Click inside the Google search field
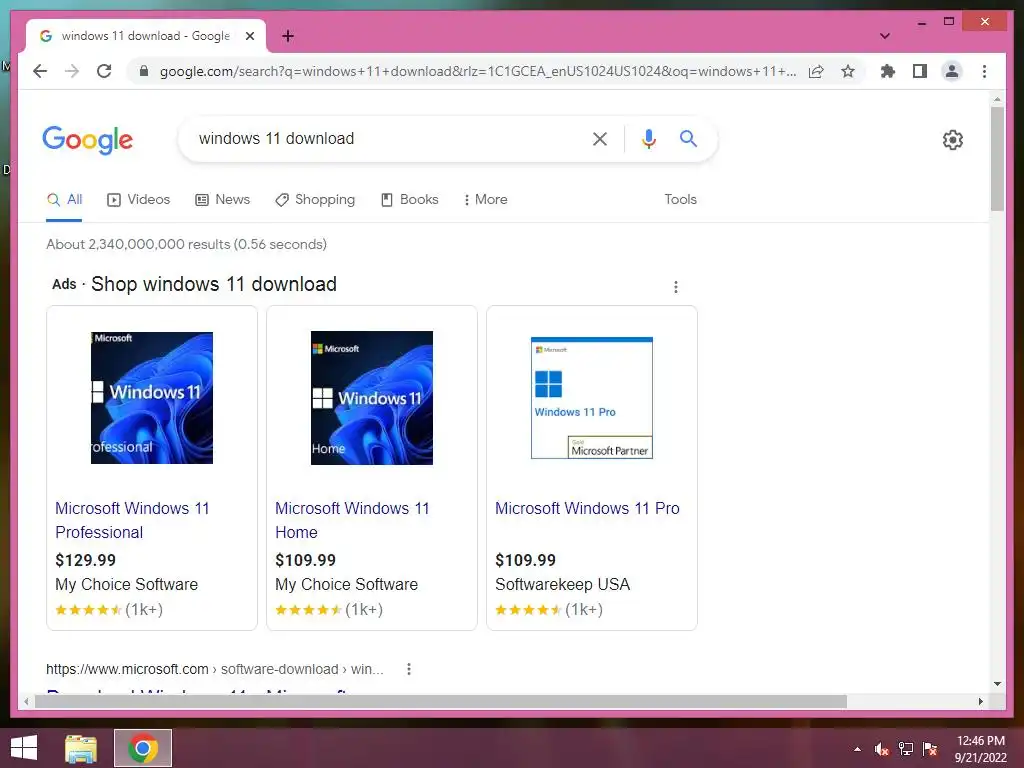This screenshot has height=768, width=1024. click(385, 138)
